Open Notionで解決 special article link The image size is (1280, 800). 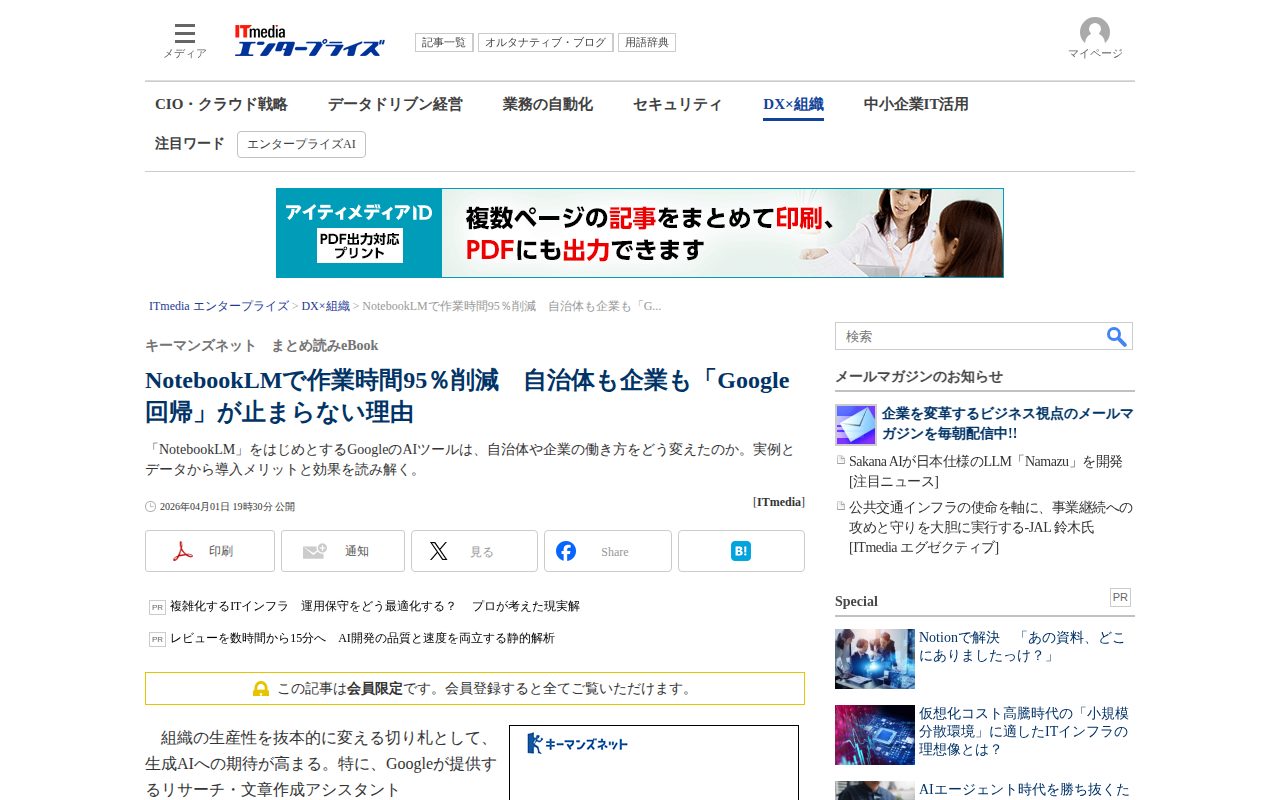coord(1022,647)
